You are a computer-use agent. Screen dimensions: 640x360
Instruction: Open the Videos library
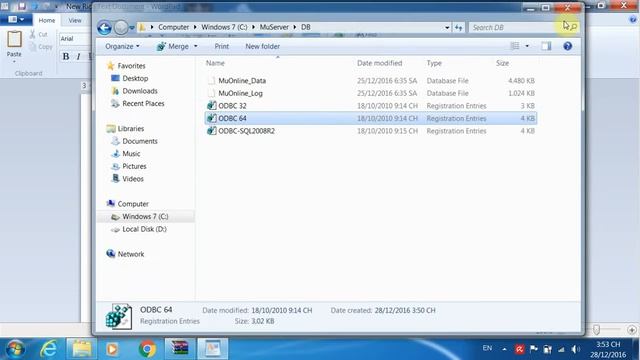point(133,179)
